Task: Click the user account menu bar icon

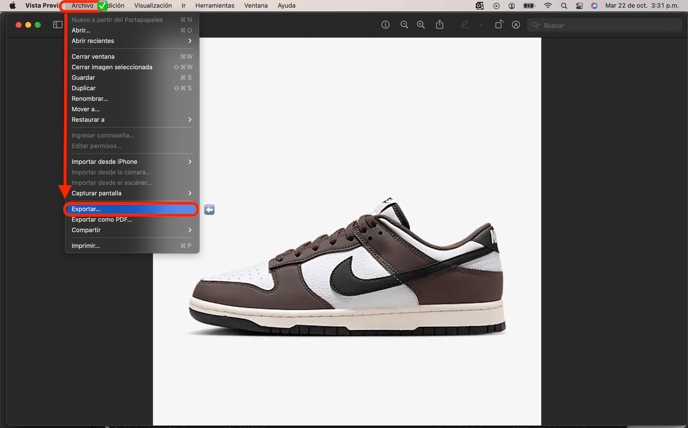Action: tap(512, 6)
